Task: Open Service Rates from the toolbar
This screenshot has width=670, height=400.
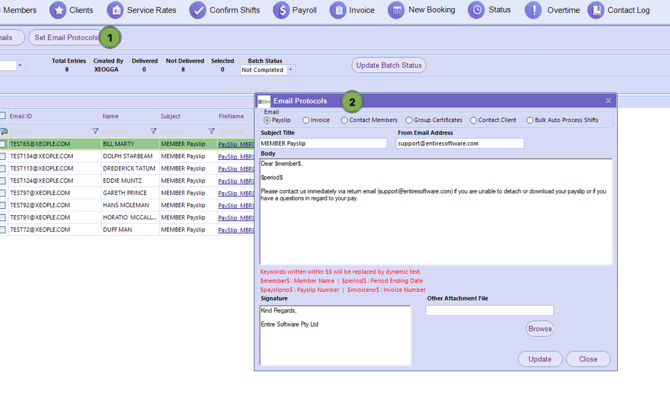Action: [x=116, y=10]
